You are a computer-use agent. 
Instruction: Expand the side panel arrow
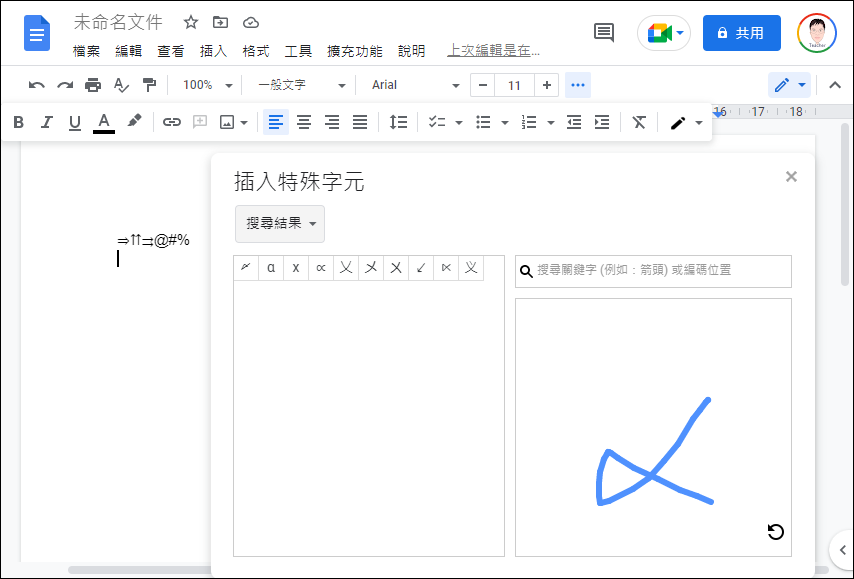(843, 550)
